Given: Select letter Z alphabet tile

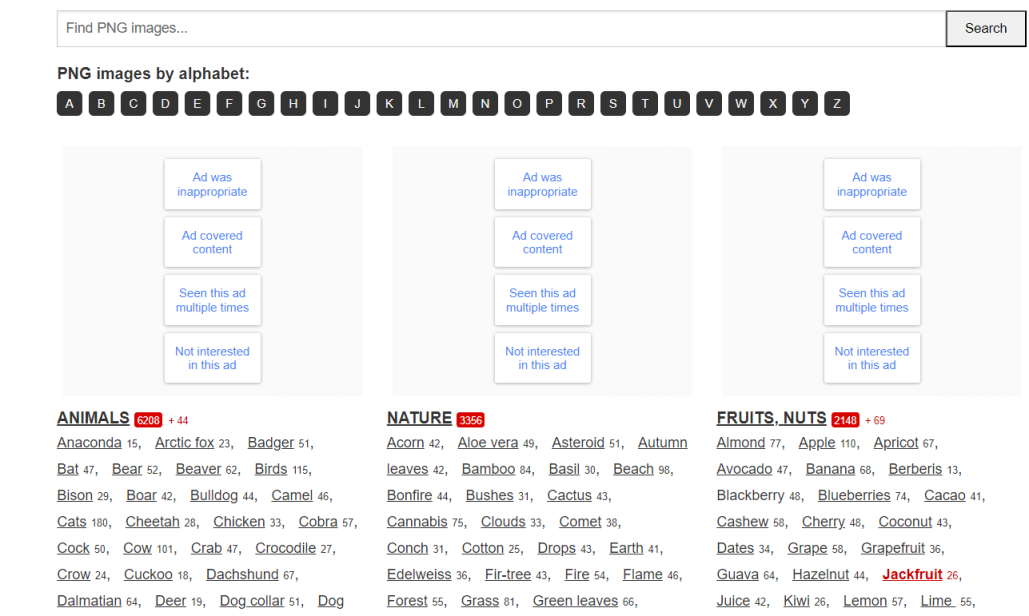Looking at the screenshot, I should pos(837,104).
